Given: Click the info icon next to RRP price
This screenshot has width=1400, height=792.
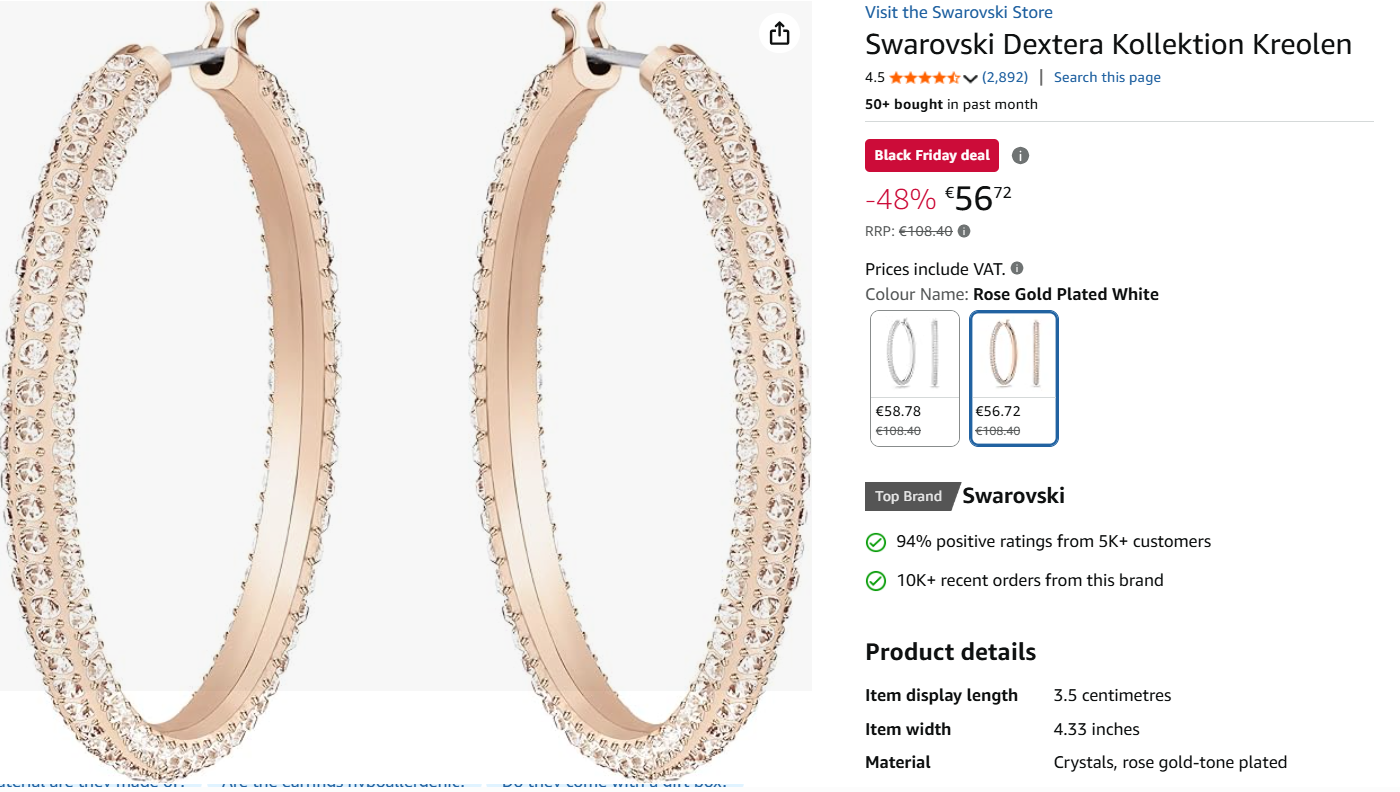Looking at the screenshot, I should pyautogui.click(x=964, y=231).
